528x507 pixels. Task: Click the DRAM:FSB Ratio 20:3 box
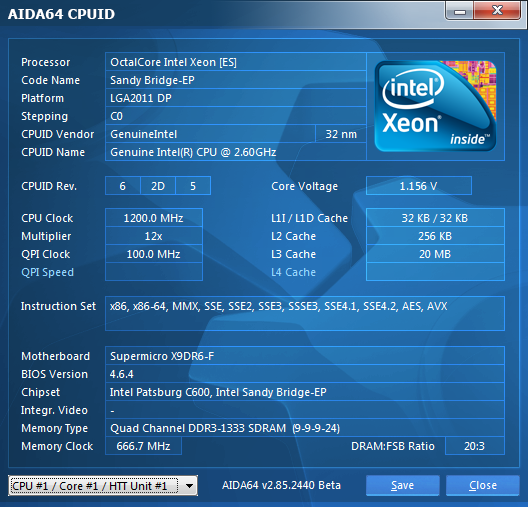click(x=474, y=446)
